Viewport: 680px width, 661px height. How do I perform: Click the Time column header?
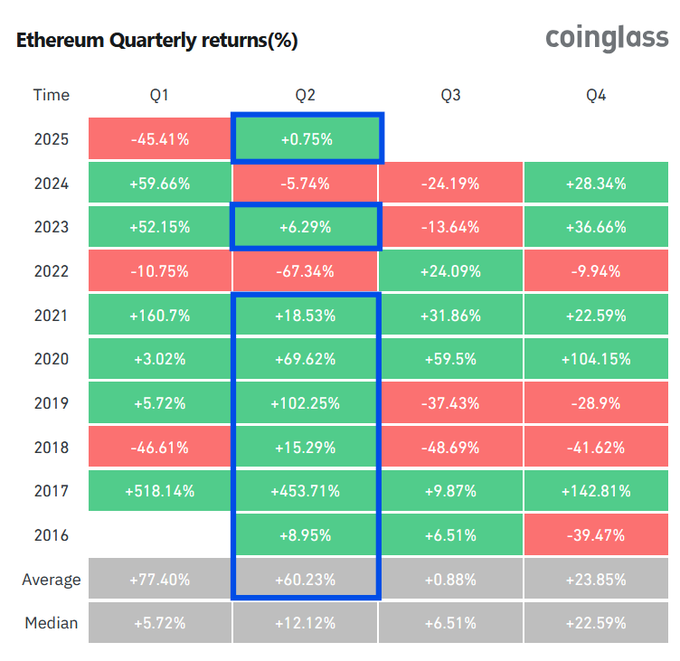coord(51,95)
